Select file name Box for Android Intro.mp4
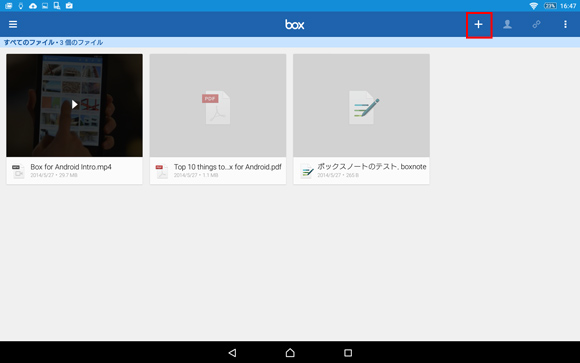Screen dimensions: 580x363 71,167
